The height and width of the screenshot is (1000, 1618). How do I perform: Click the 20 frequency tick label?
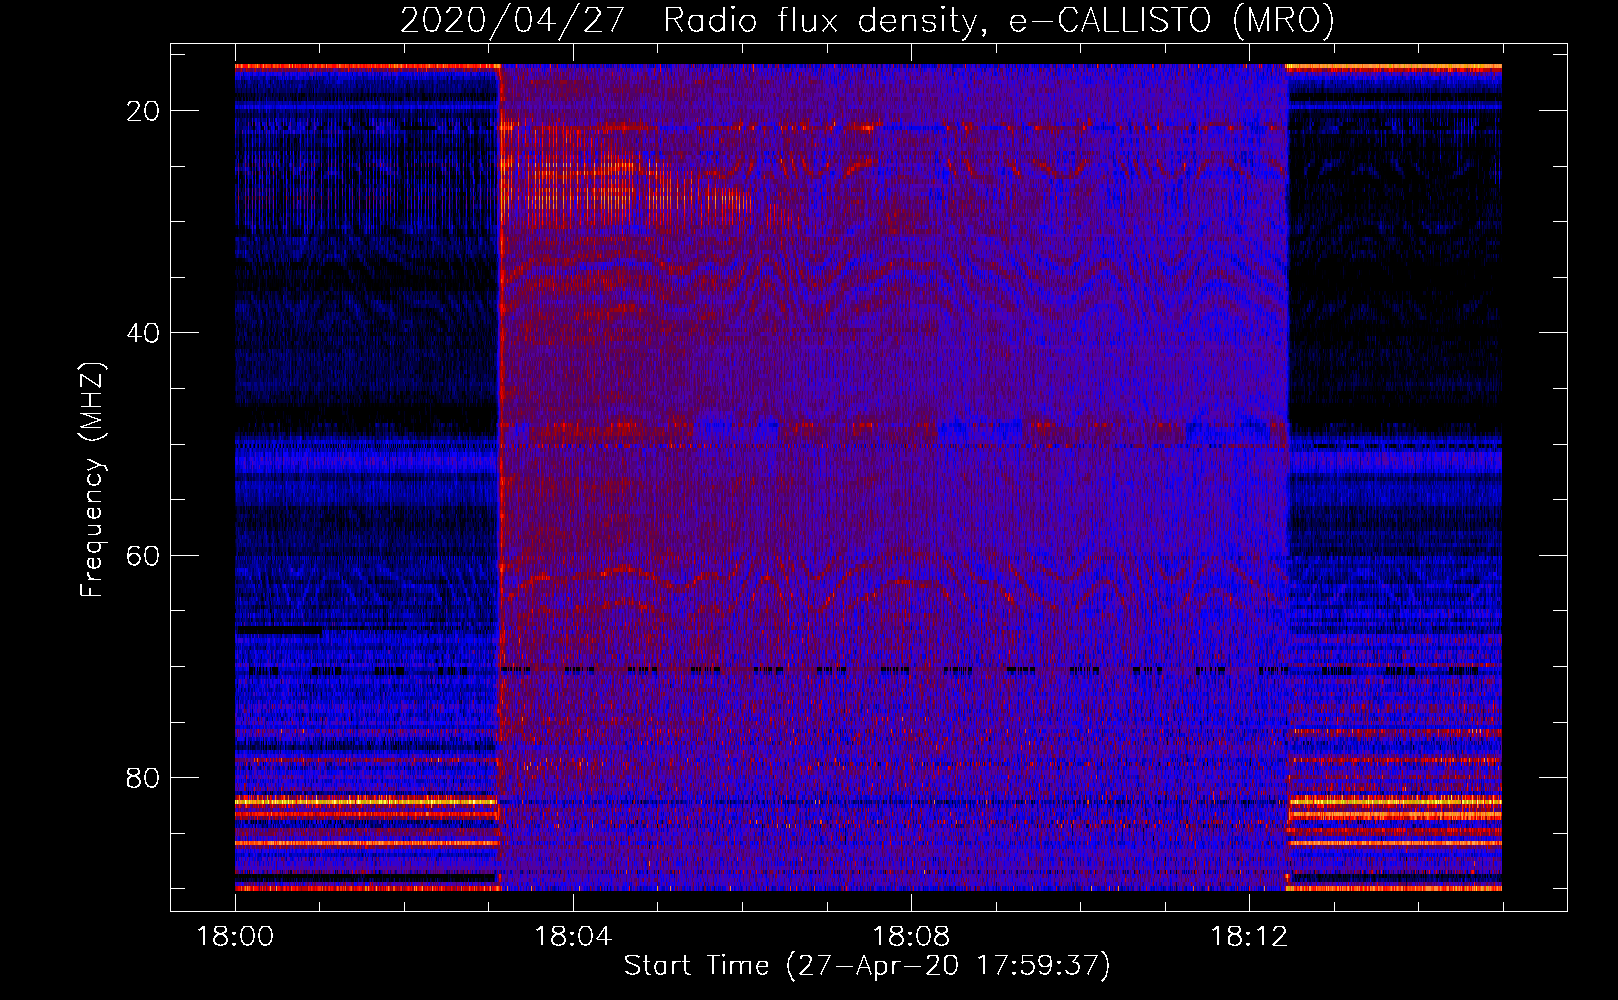(x=143, y=111)
